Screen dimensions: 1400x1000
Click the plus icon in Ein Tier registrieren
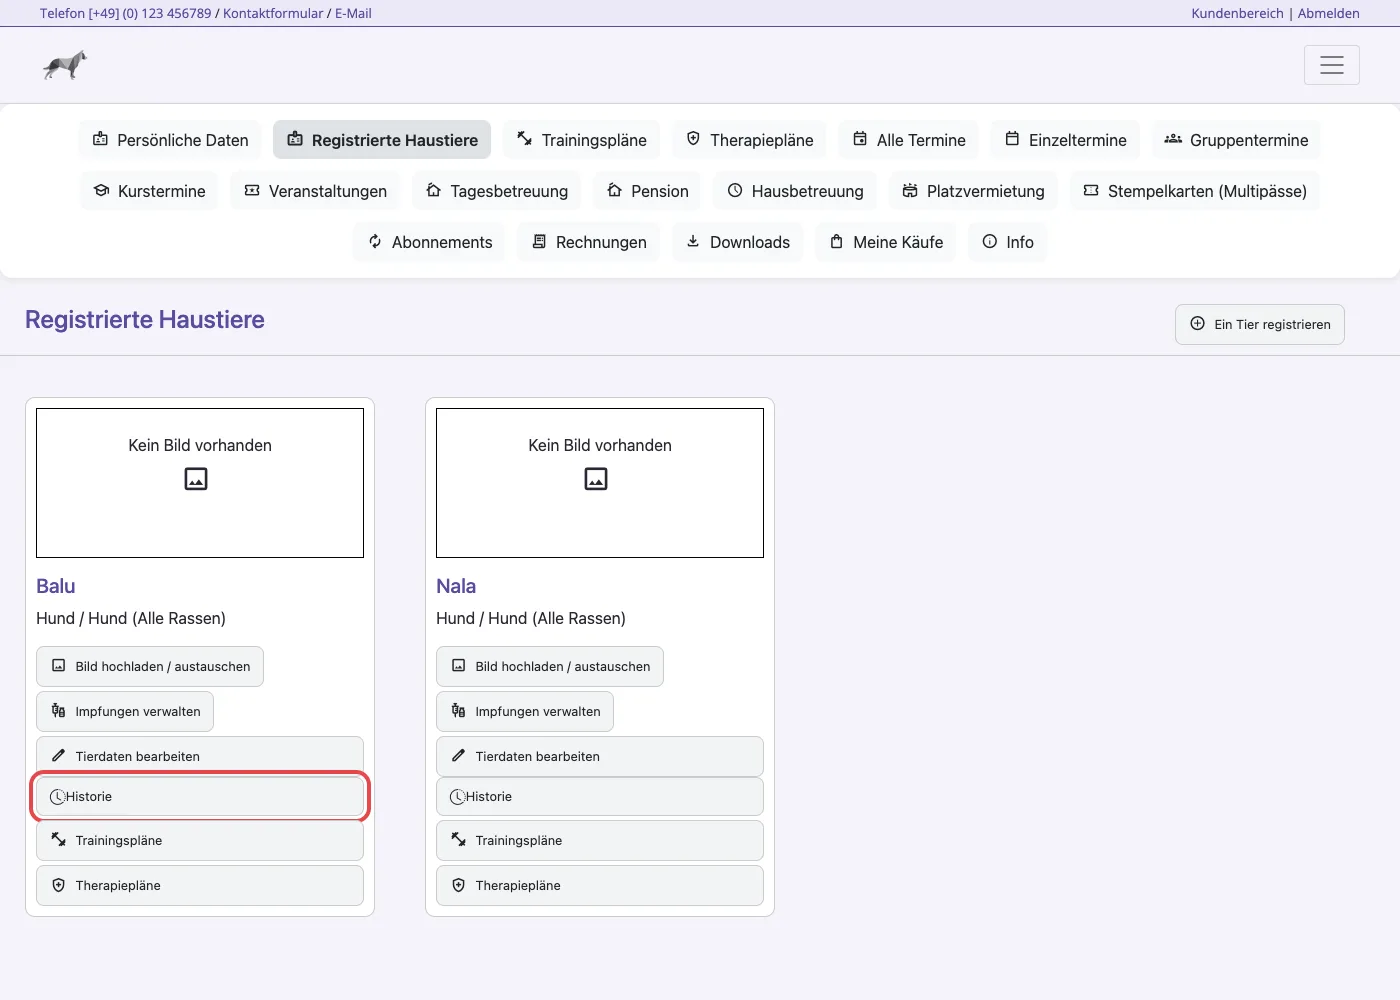point(1197,324)
